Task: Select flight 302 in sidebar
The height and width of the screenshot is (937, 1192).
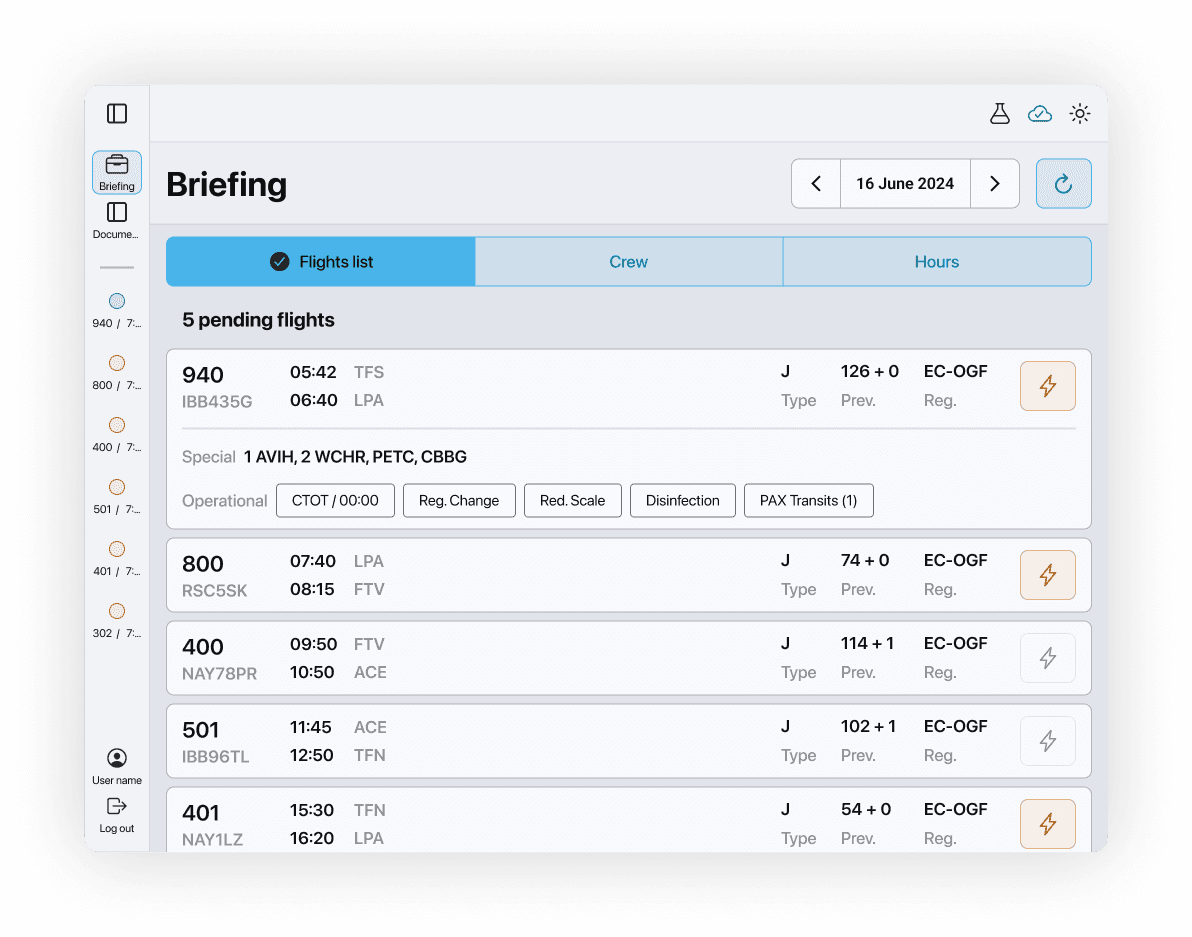Action: pyautogui.click(x=116, y=621)
